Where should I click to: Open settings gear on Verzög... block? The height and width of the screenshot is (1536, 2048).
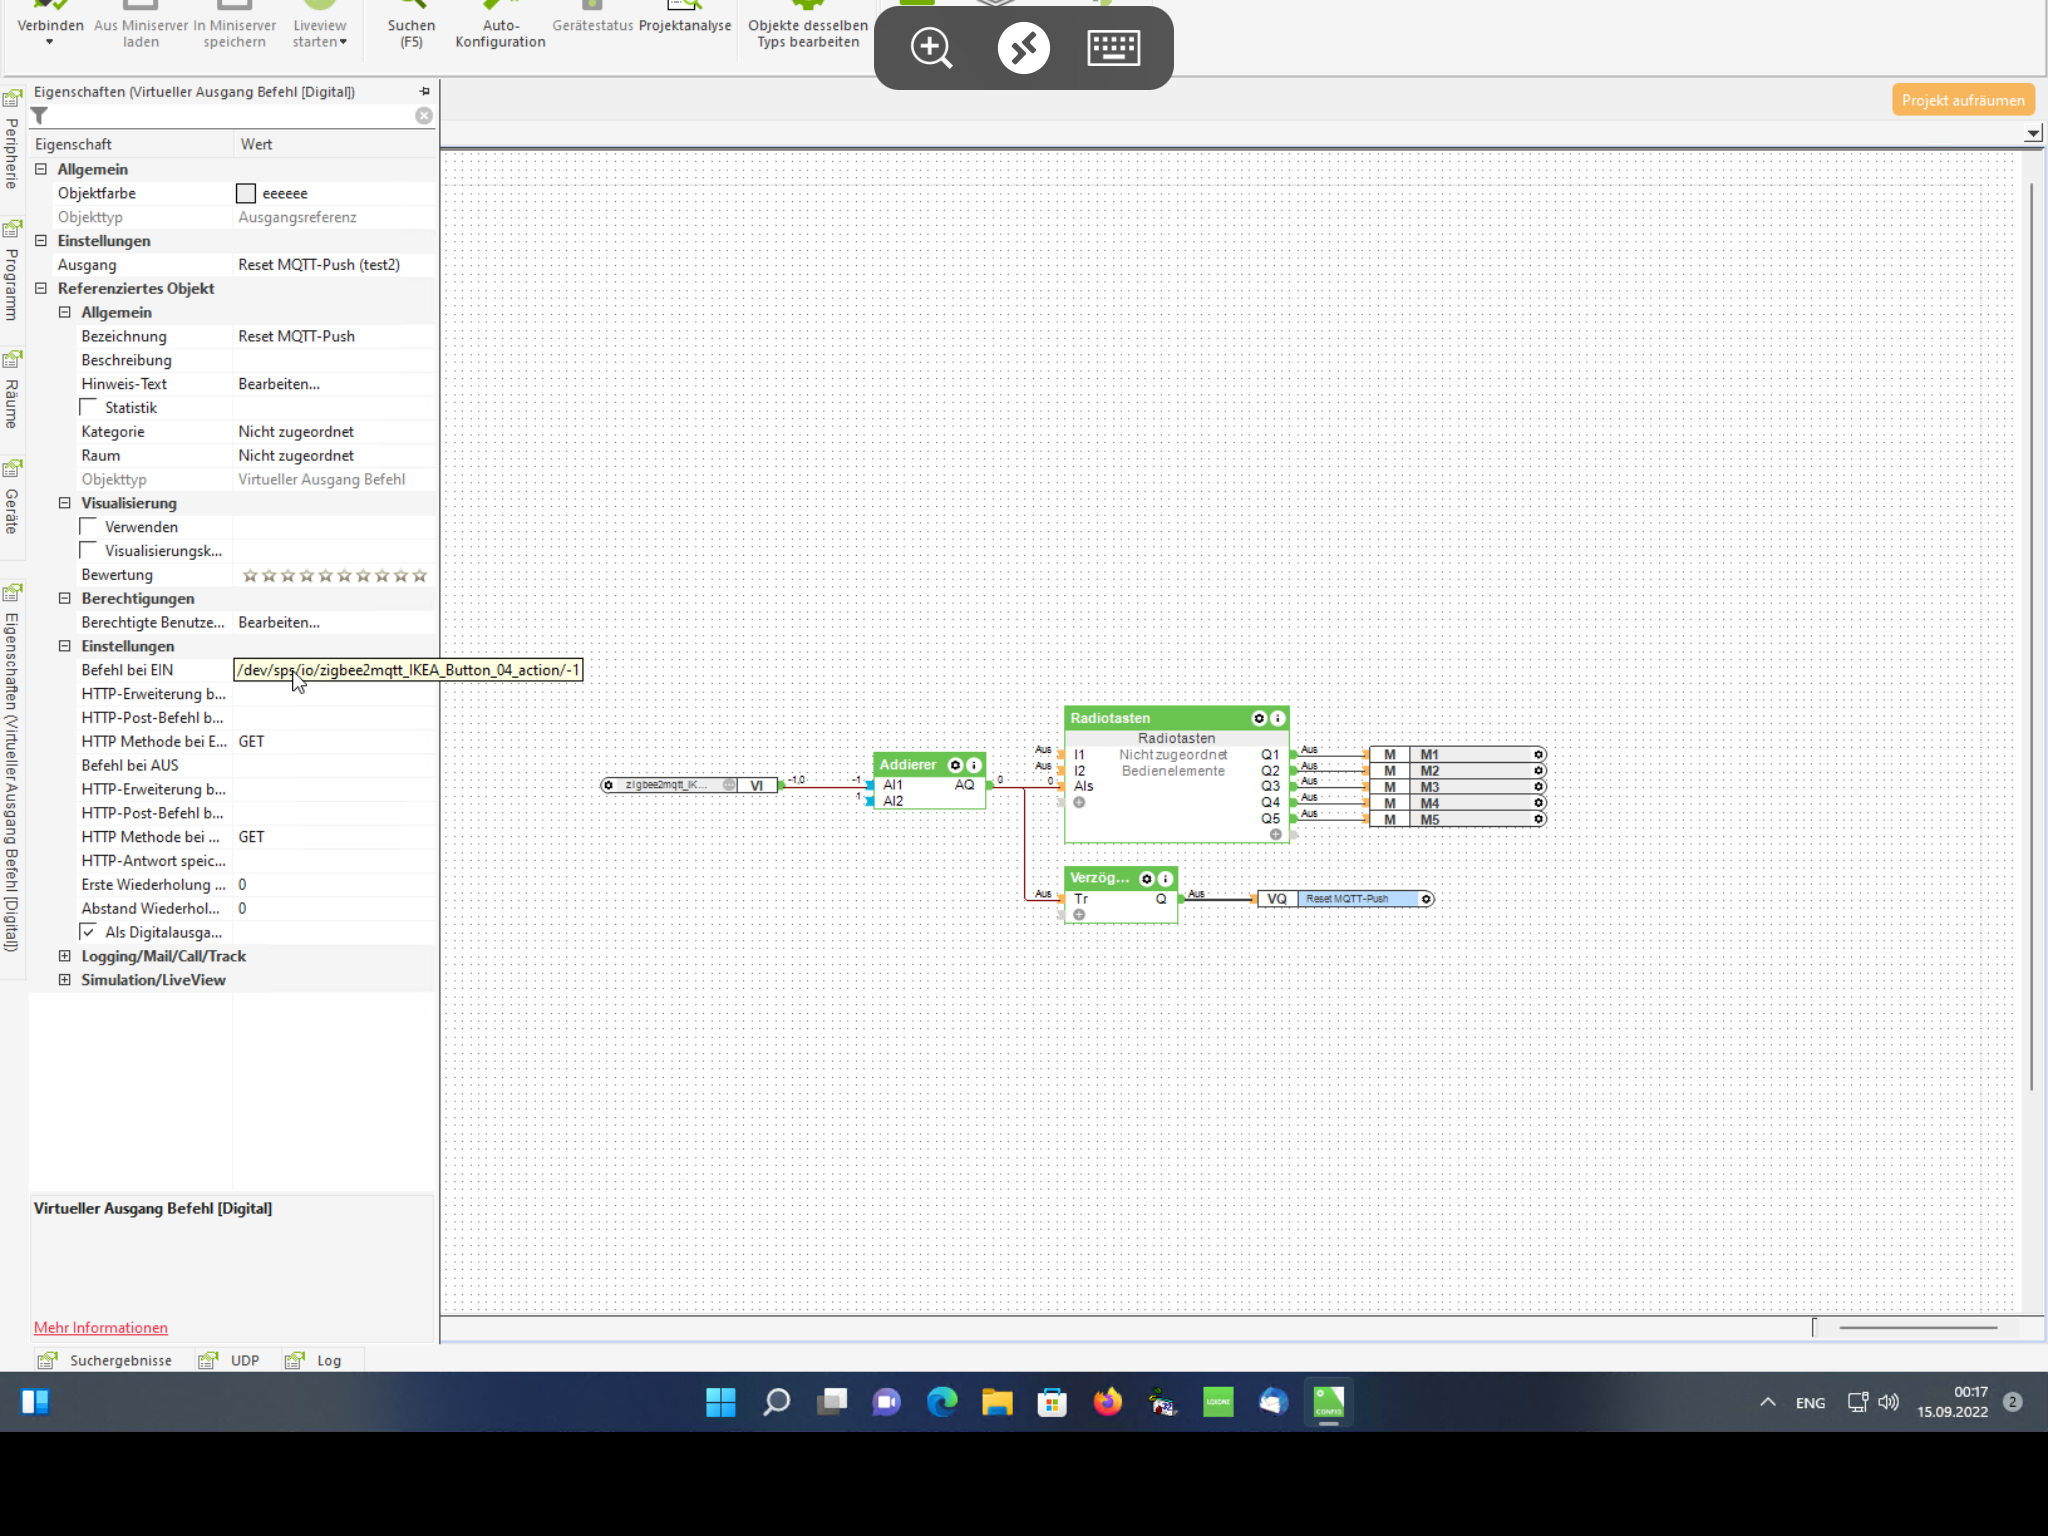[x=1147, y=878]
